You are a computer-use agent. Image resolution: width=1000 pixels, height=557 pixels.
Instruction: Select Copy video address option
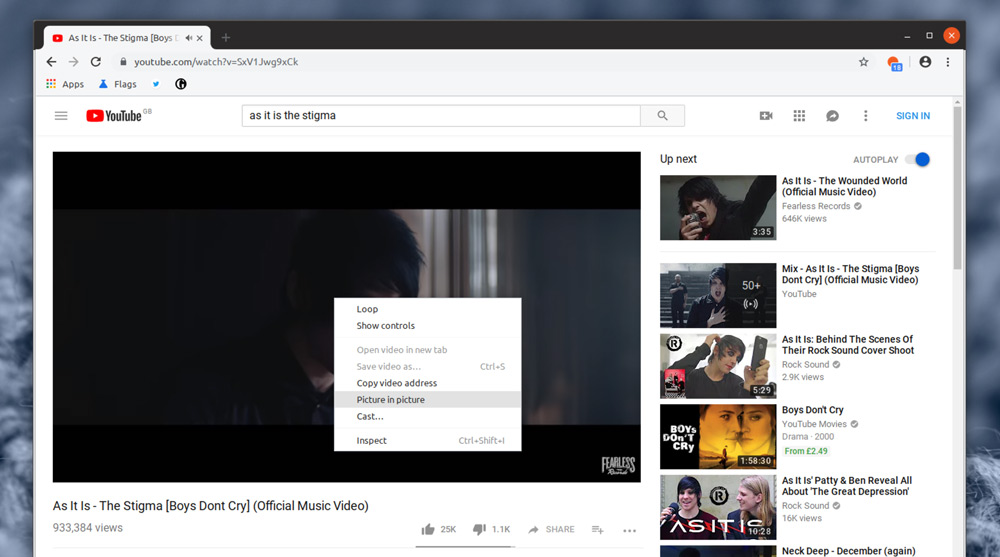[397, 383]
